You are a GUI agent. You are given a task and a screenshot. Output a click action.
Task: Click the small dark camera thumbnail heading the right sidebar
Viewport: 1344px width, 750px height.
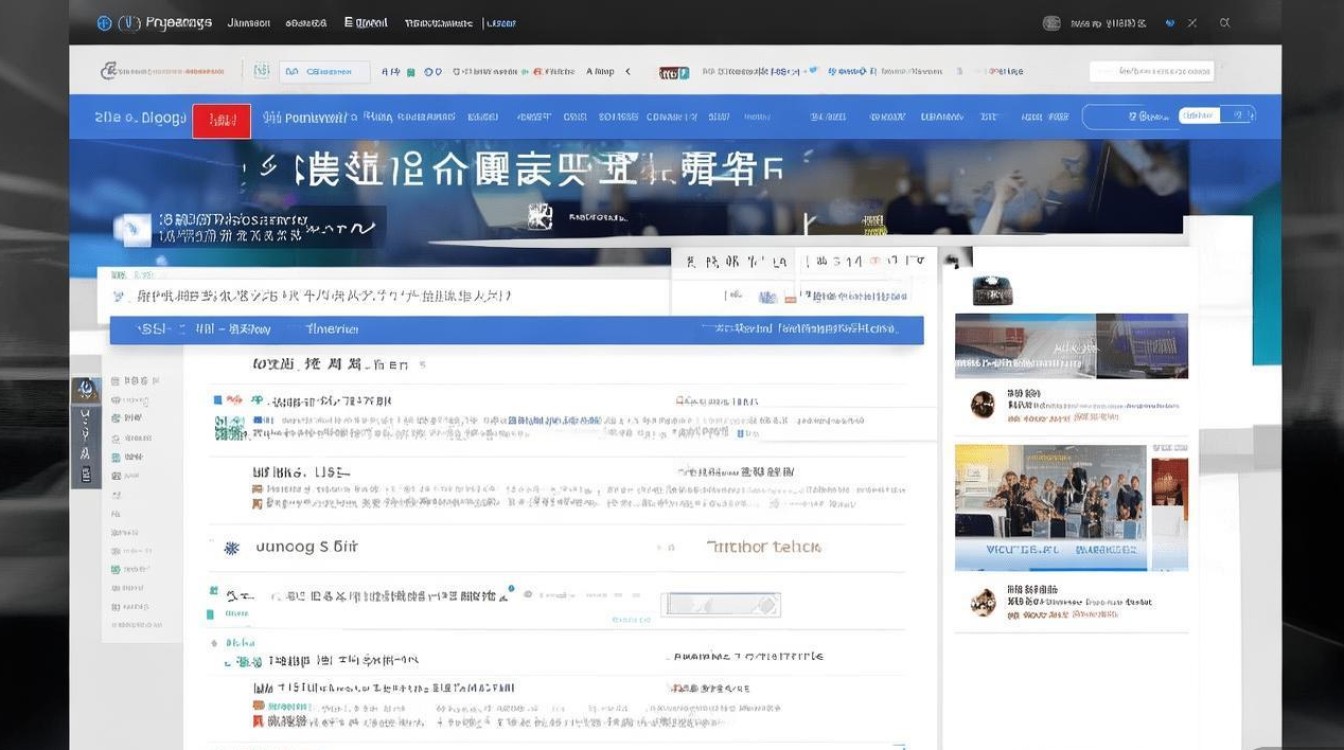(x=992, y=290)
